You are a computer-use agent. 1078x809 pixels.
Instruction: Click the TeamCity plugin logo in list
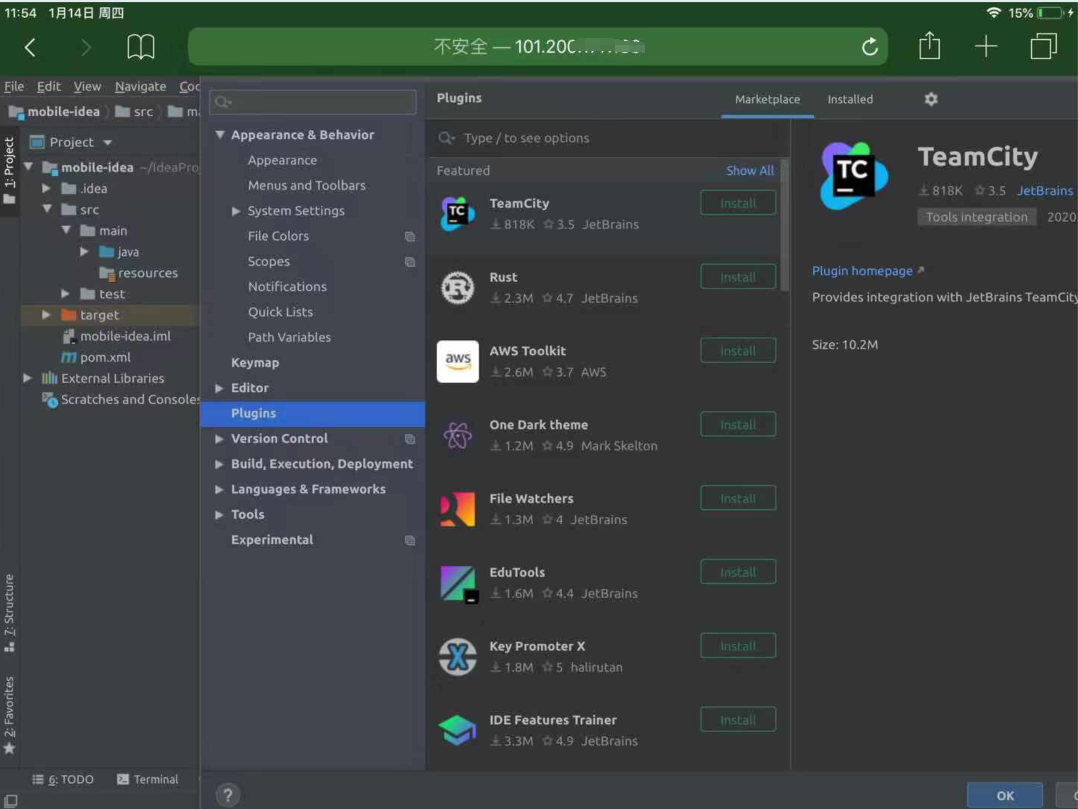[x=457, y=213]
